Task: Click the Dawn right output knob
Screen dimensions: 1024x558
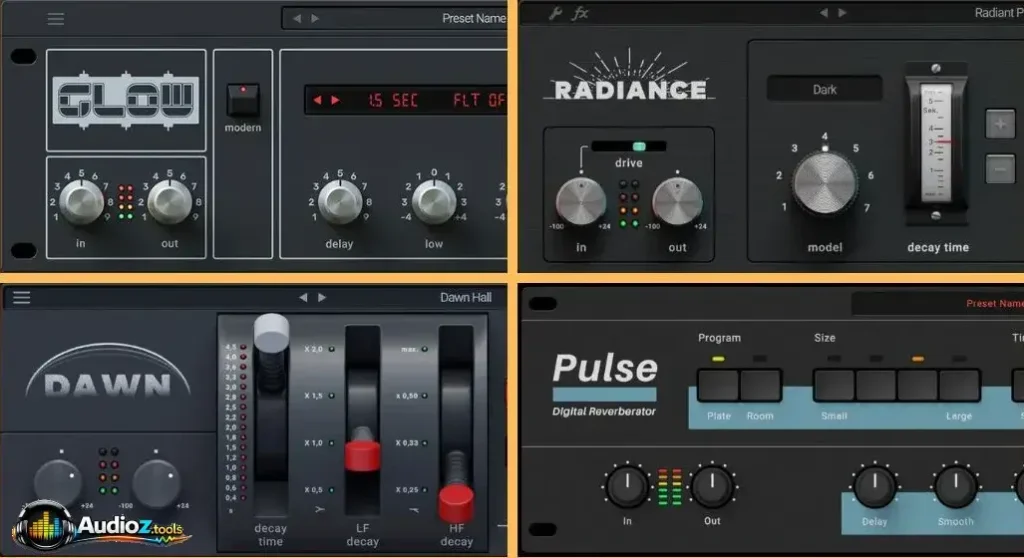Action: (x=156, y=482)
